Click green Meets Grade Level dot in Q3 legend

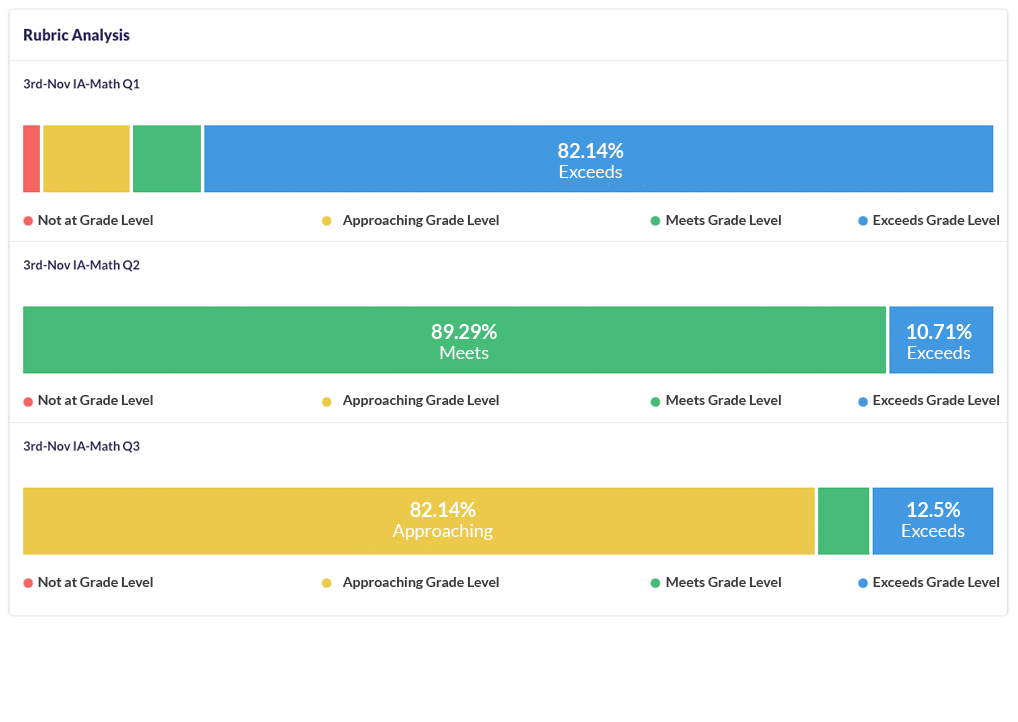click(x=656, y=583)
